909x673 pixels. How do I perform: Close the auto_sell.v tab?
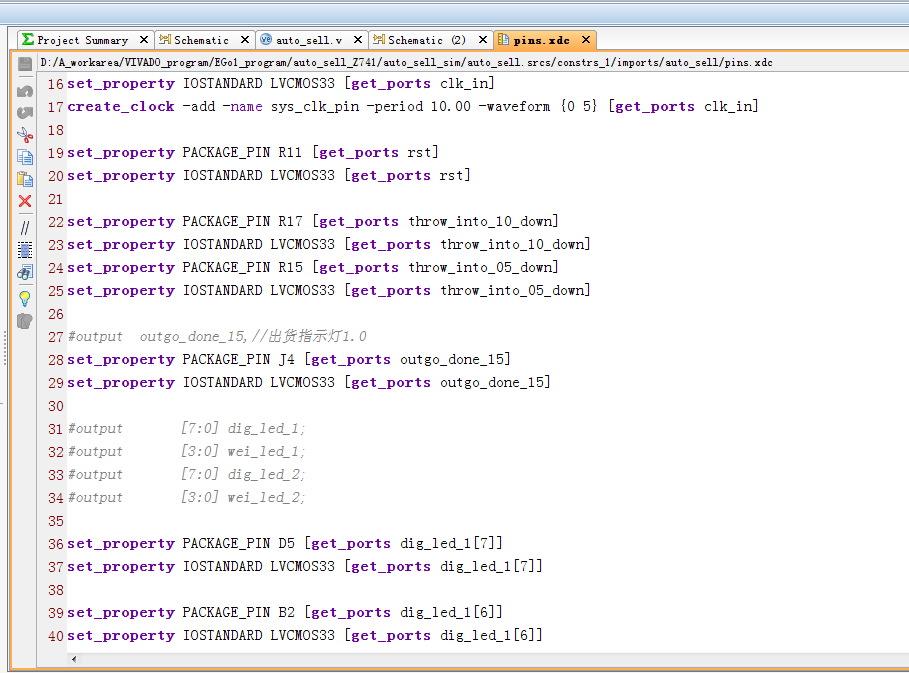tap(358, 39)
